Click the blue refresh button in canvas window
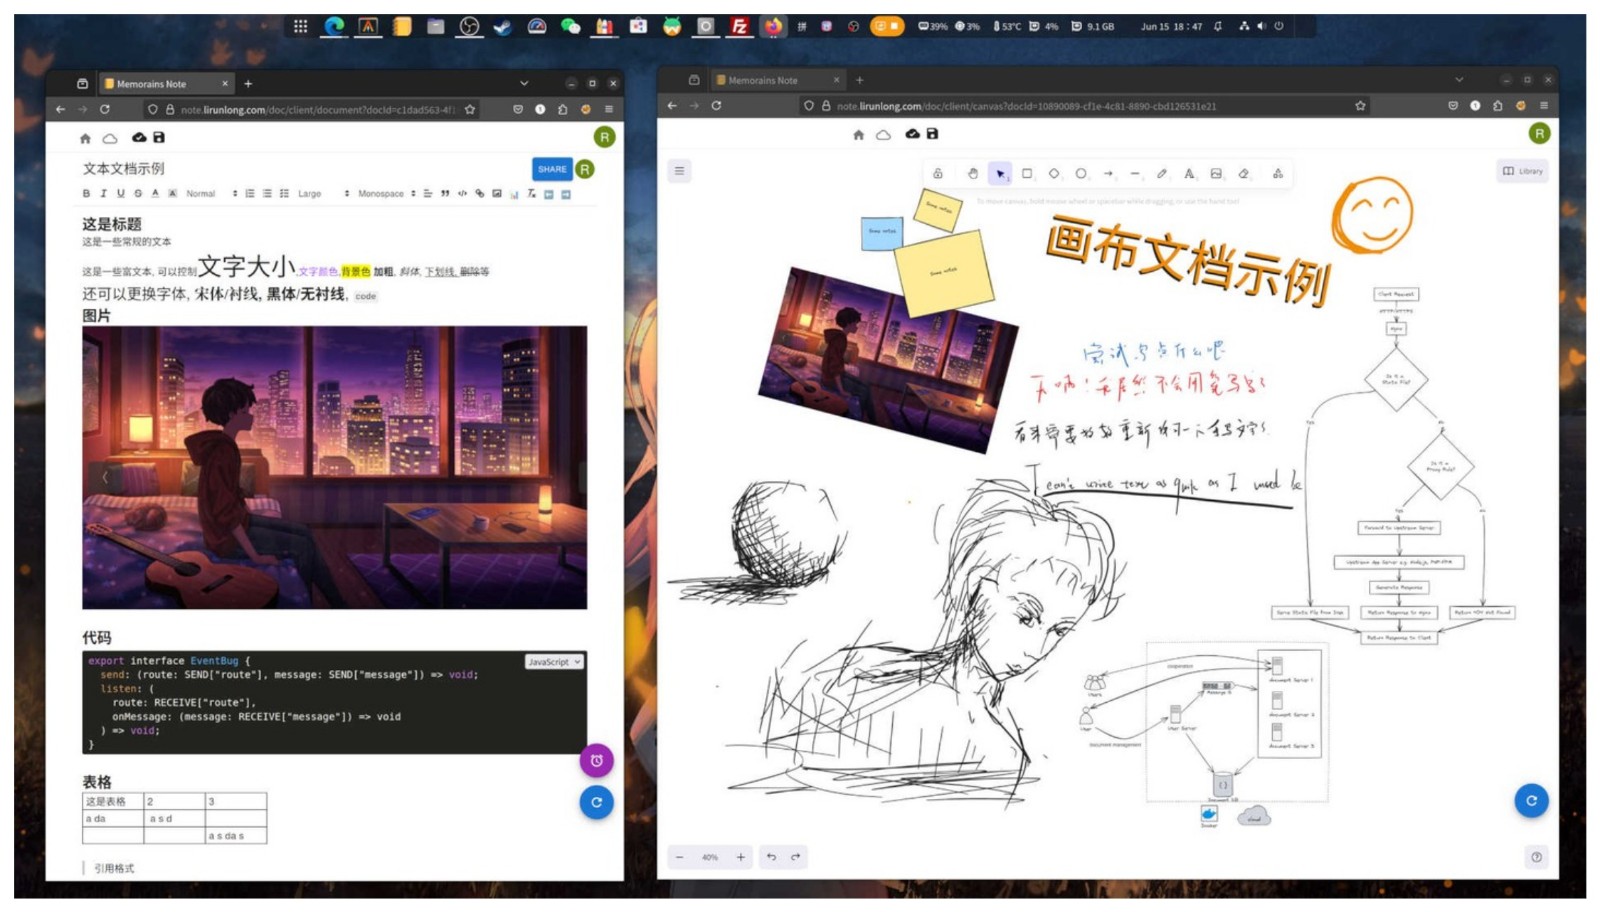 [x=1531, y=800]
